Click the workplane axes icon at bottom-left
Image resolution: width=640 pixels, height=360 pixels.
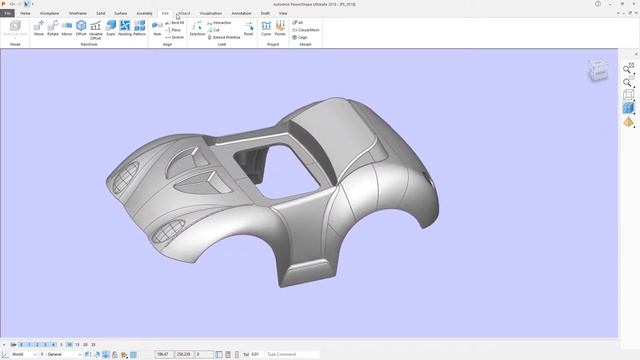tap(4, 354)
